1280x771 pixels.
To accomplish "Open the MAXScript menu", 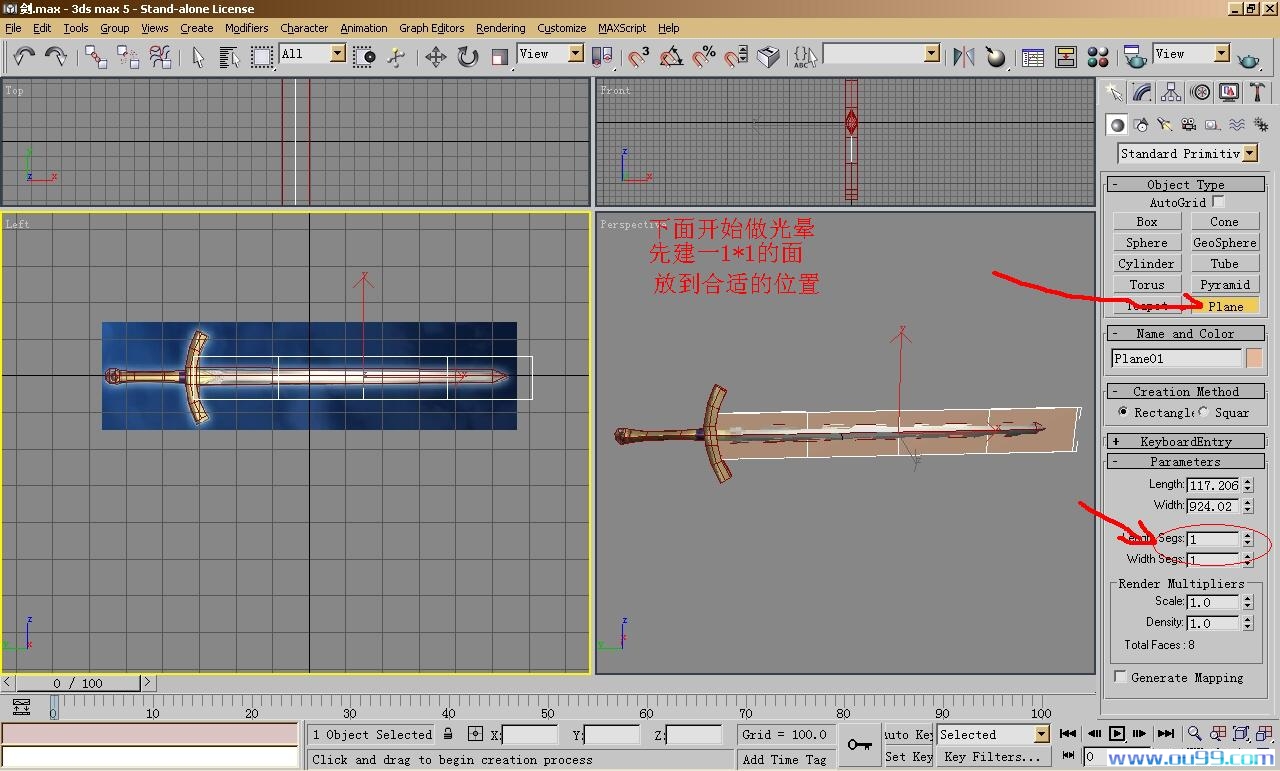I will pos(622,28).
